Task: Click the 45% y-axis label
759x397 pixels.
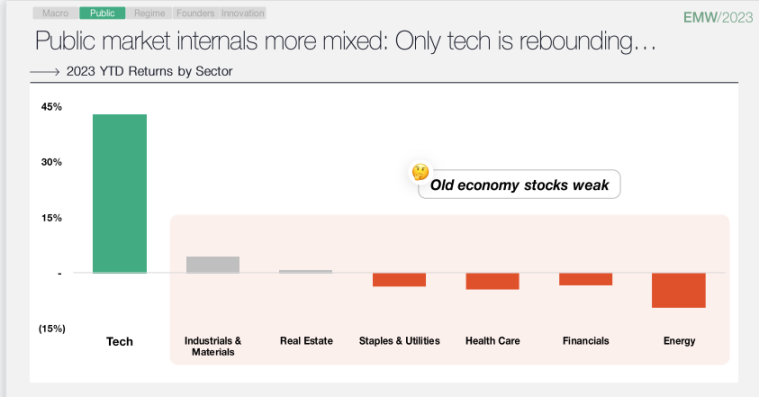Action: pyautogui.click(x=51, y=107)
